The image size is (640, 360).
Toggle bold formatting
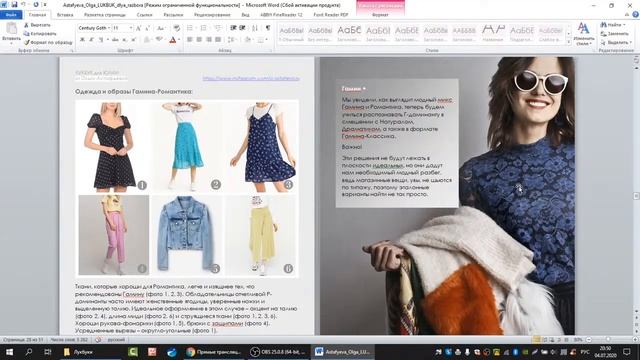click(82, 40)
